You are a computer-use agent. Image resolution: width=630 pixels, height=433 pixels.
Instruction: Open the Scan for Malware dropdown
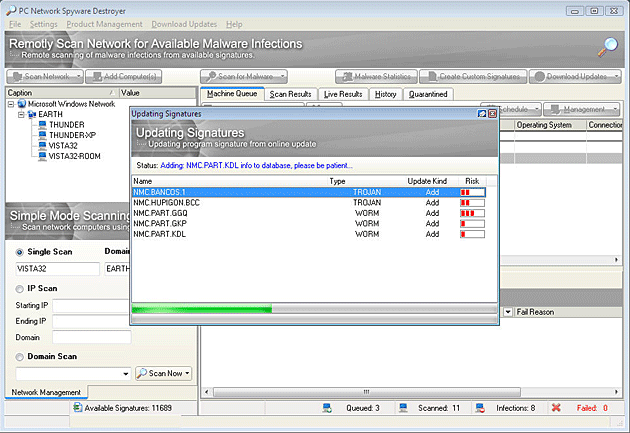coord(282,76)
